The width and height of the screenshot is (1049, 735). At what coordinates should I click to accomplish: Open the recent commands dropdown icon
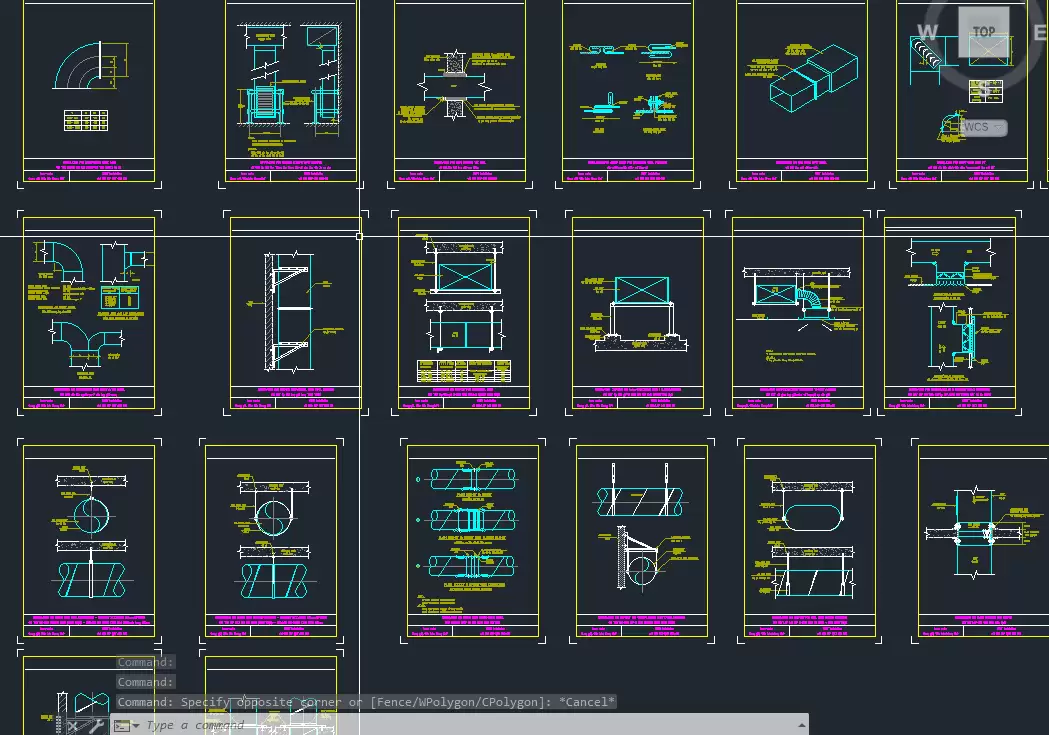point(126,726)
